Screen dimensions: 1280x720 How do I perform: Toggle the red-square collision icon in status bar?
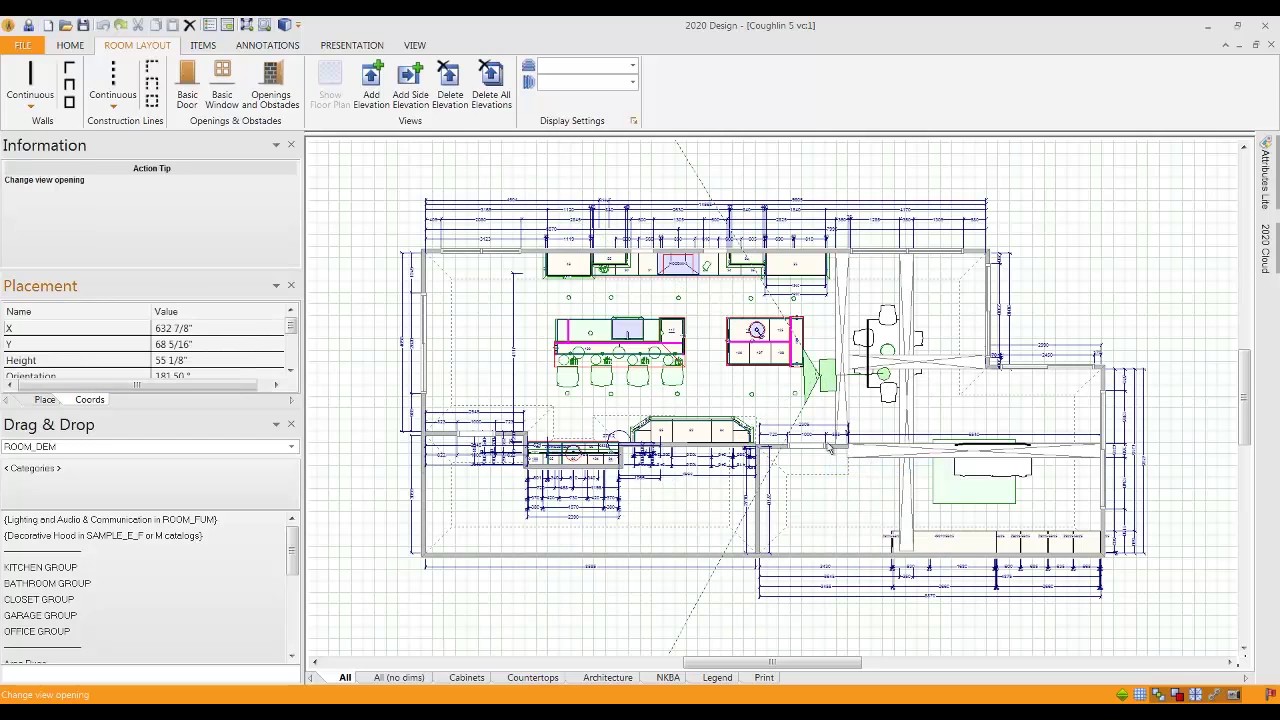click(1177, 695)
